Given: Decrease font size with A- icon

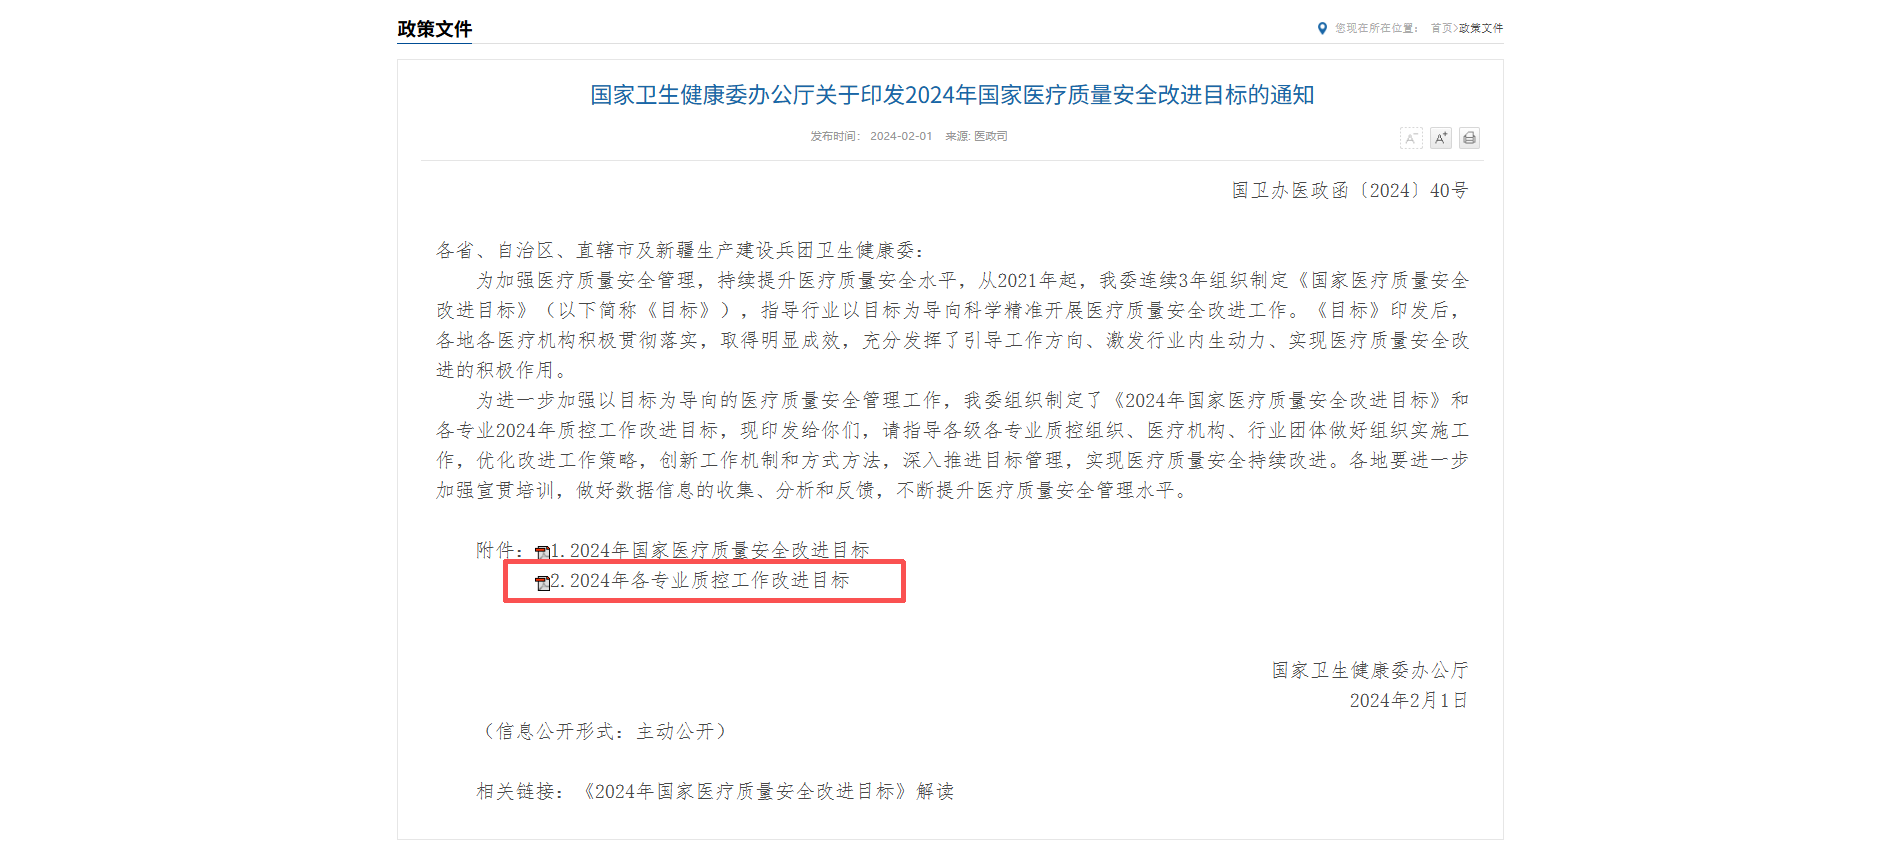Looking at the screenshot, I should point(1411,138).
